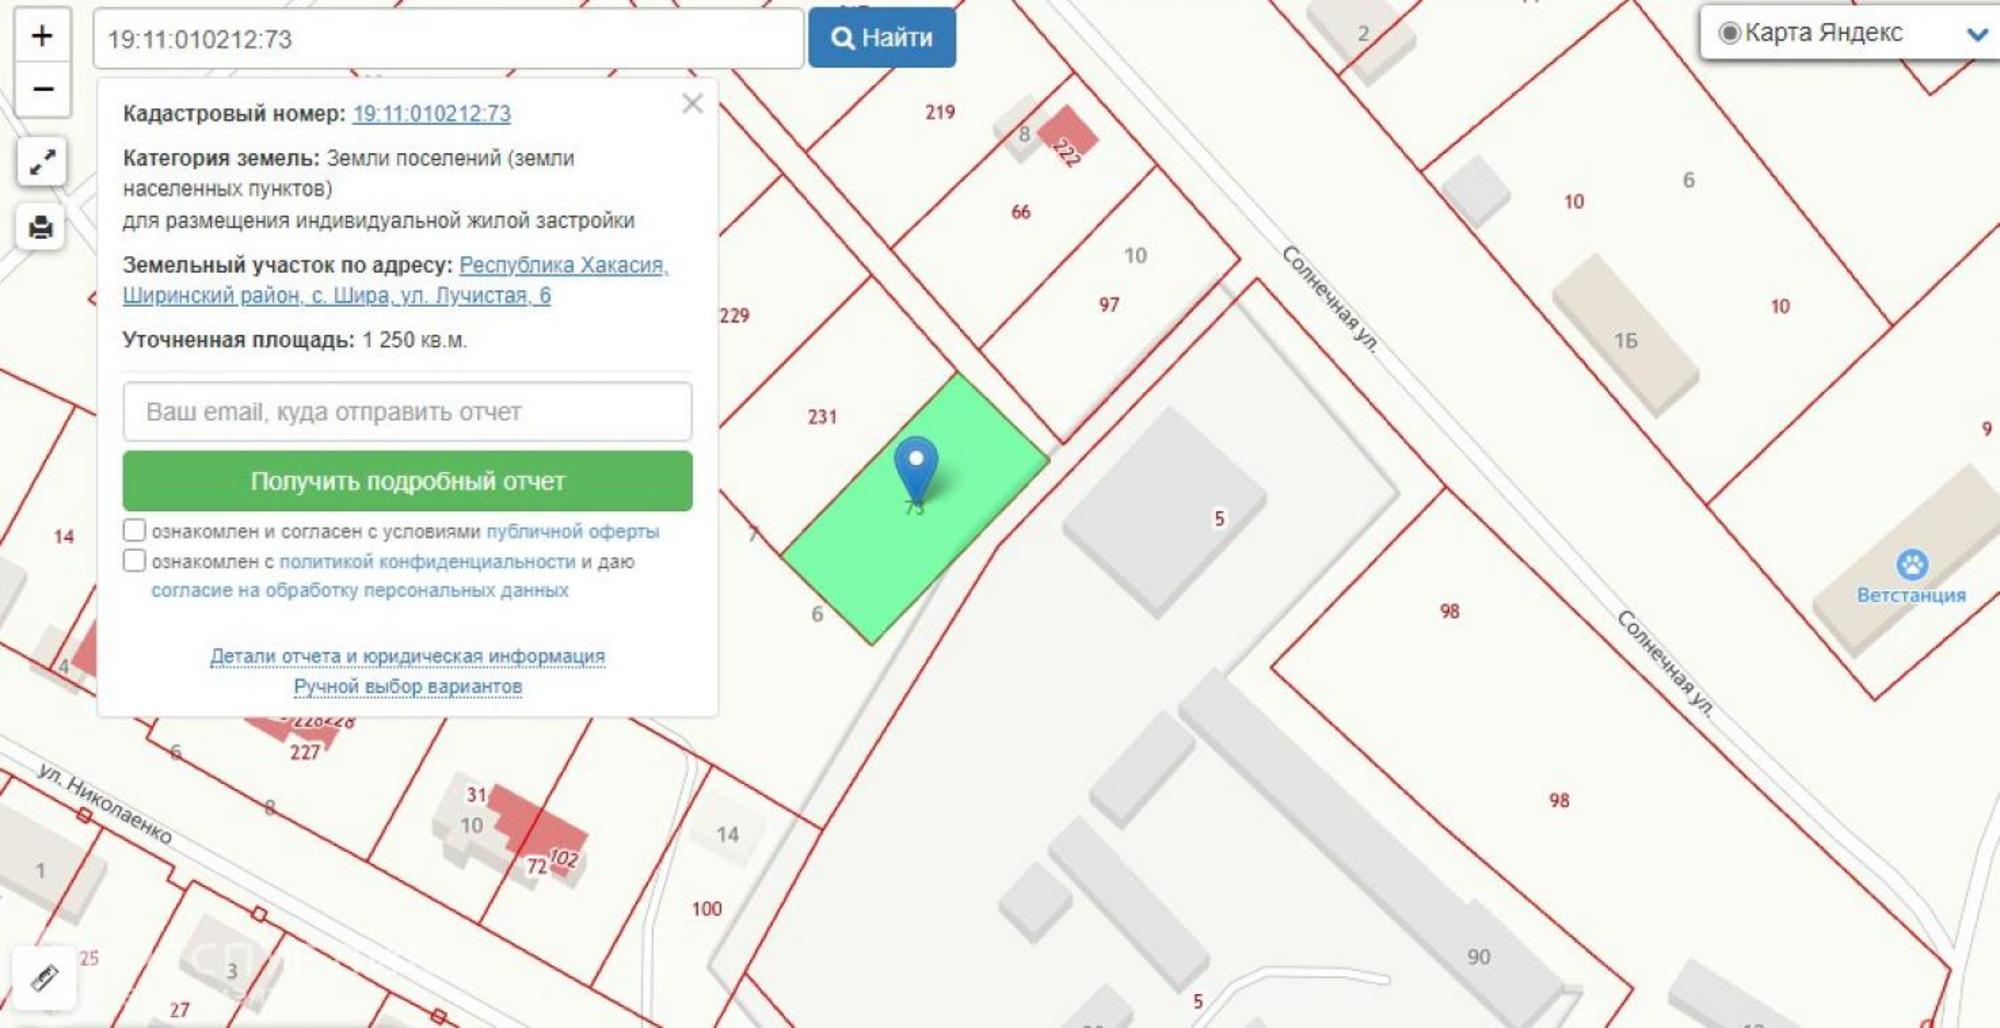This screenshot has height=1028, width=2000.
Task: Zoom in on the map
Action: pos(42,36)
